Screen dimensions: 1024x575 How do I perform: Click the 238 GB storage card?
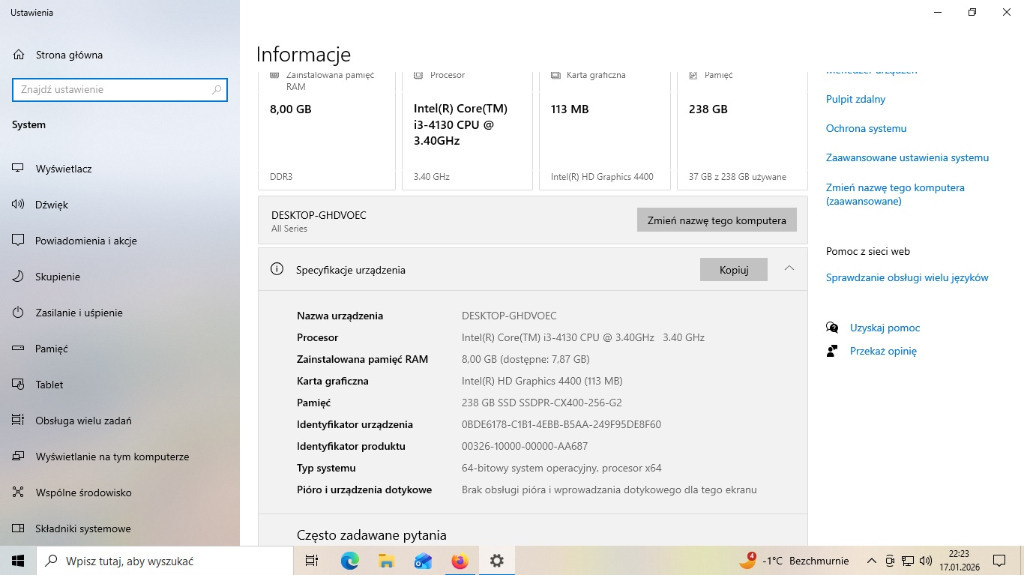(x=742, y=131)
